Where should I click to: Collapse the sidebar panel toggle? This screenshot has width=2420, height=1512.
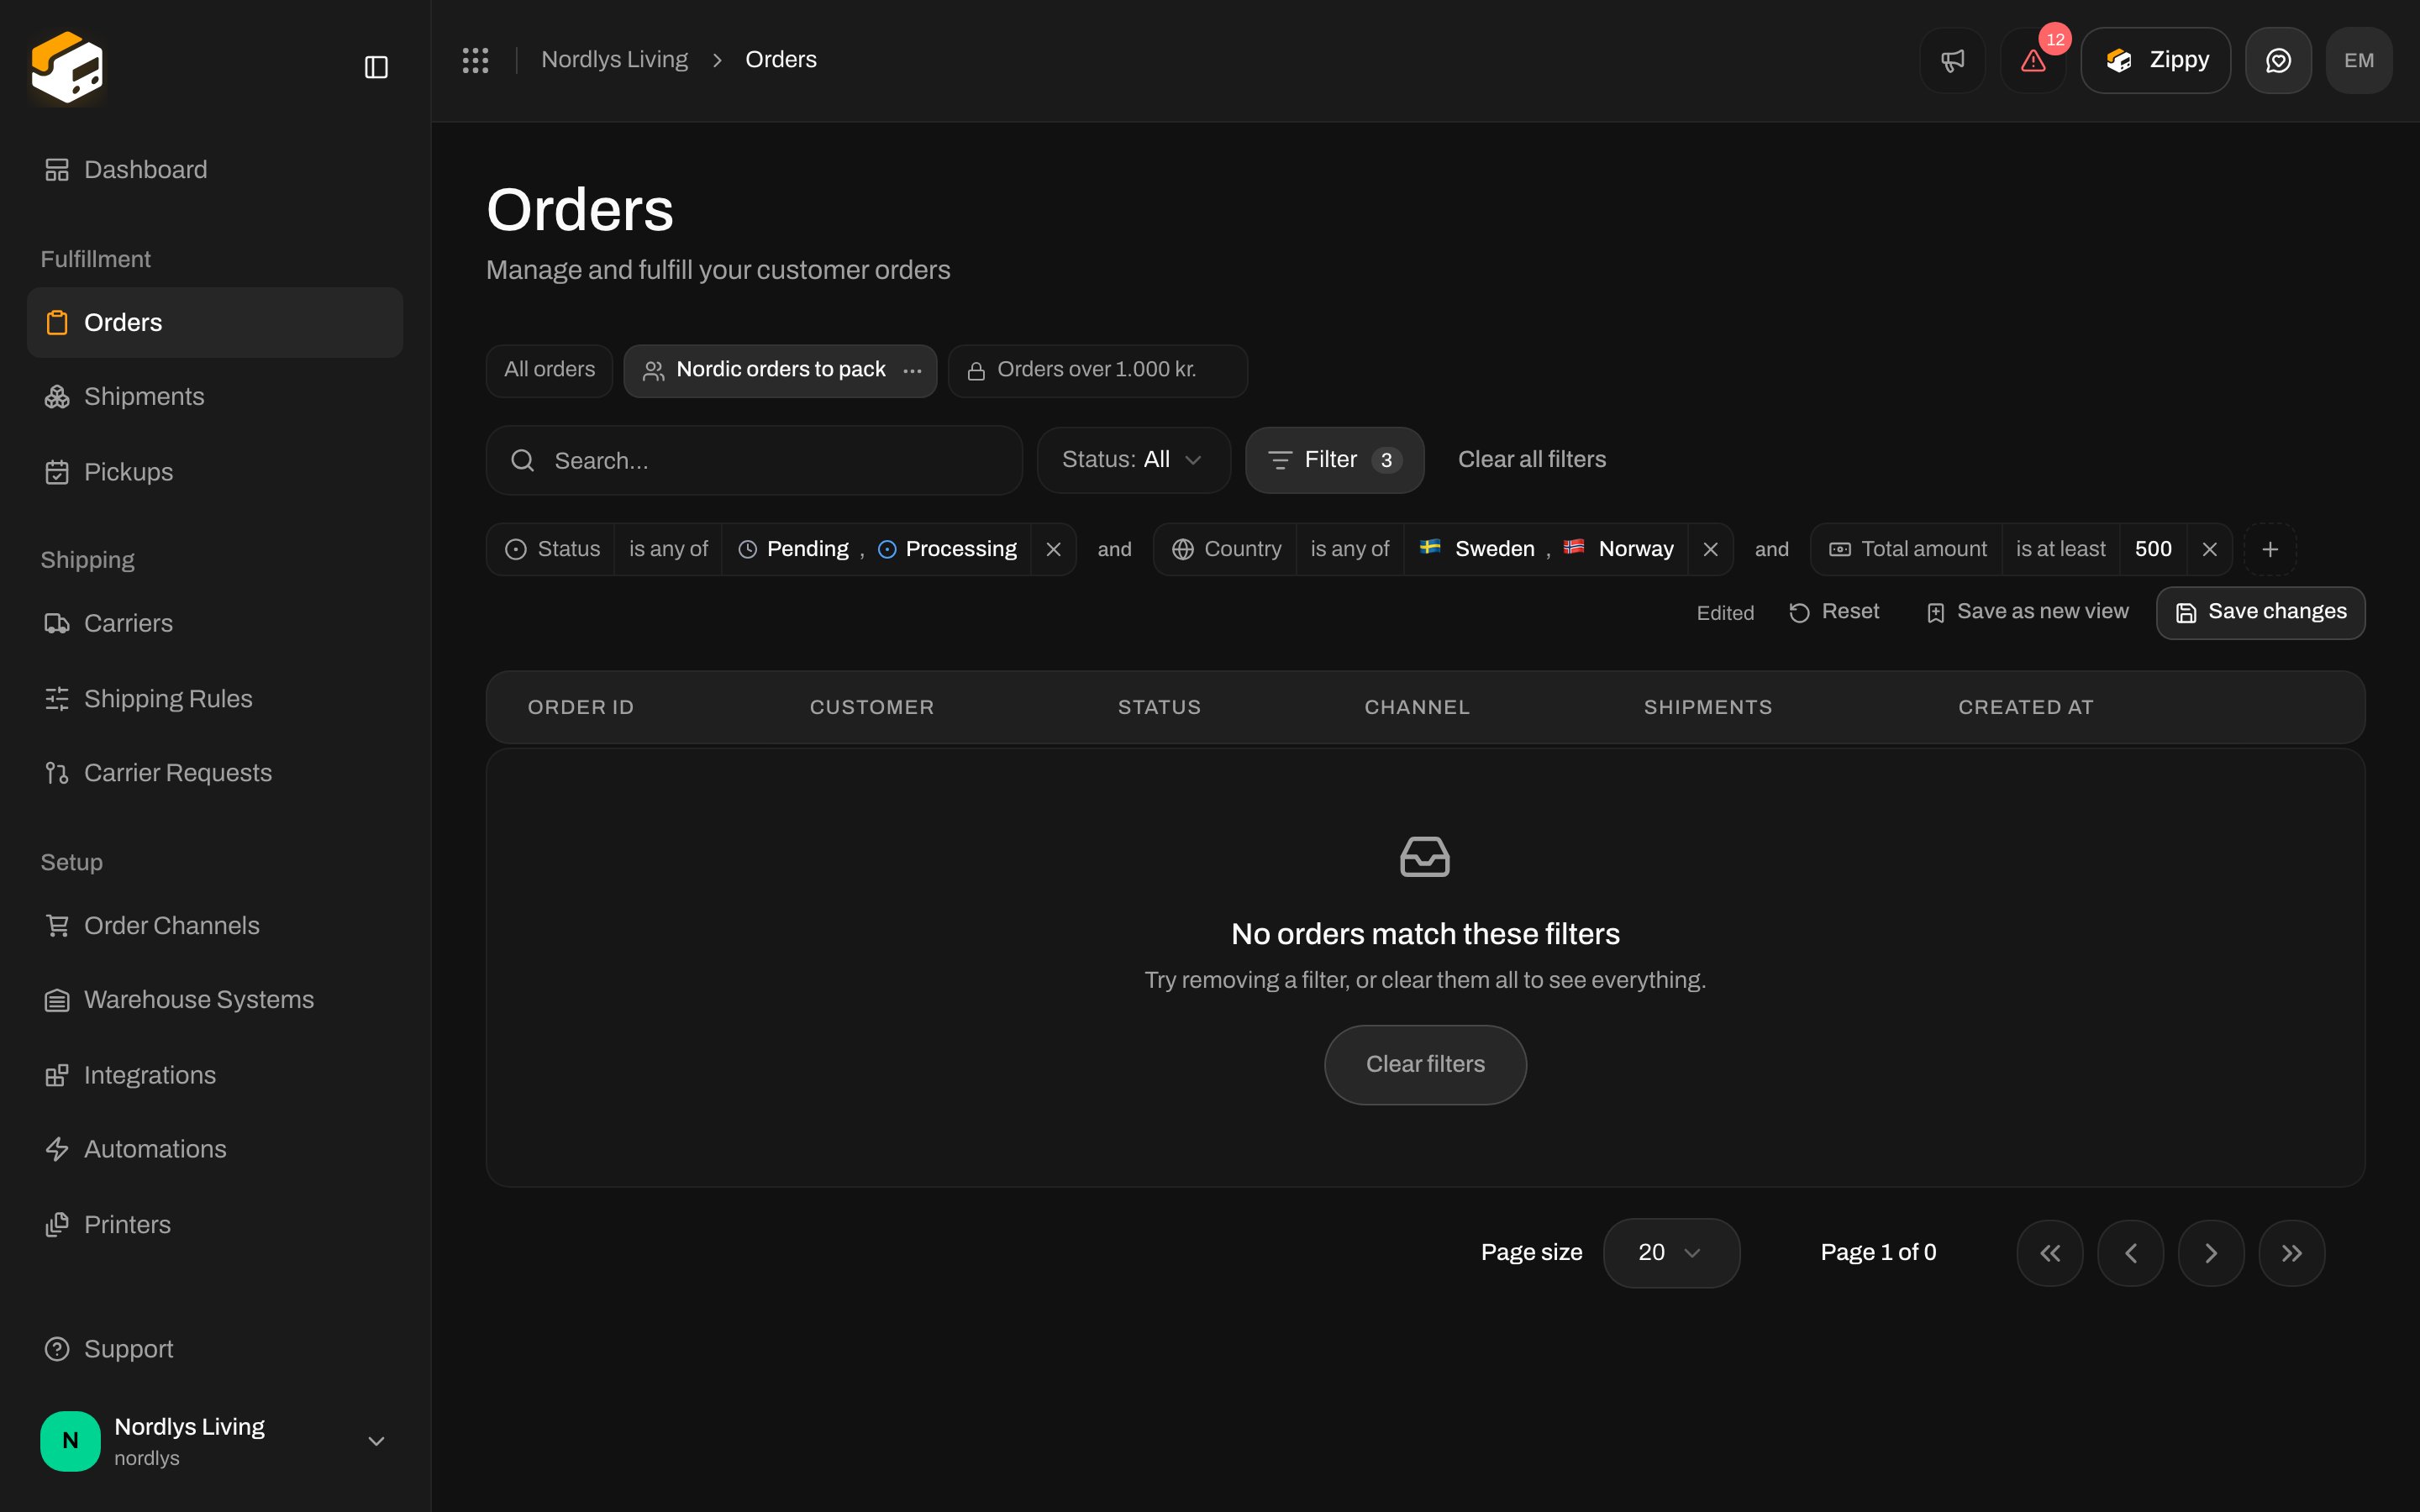pyautogui.click(x=376, y=67)
